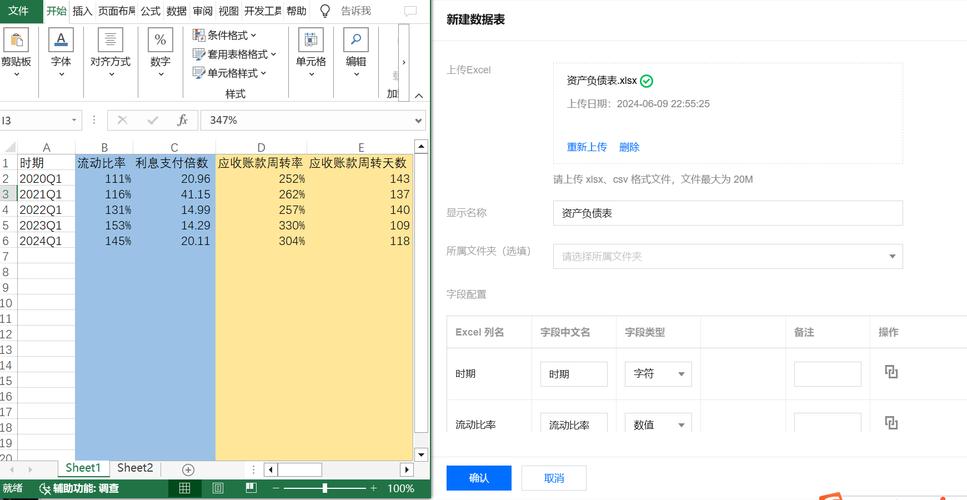Image resolution: width=967 pixels, height=500 pixels.
Task: Switch to the 公式 Formulas tab
Action: [x=150, y=10]
